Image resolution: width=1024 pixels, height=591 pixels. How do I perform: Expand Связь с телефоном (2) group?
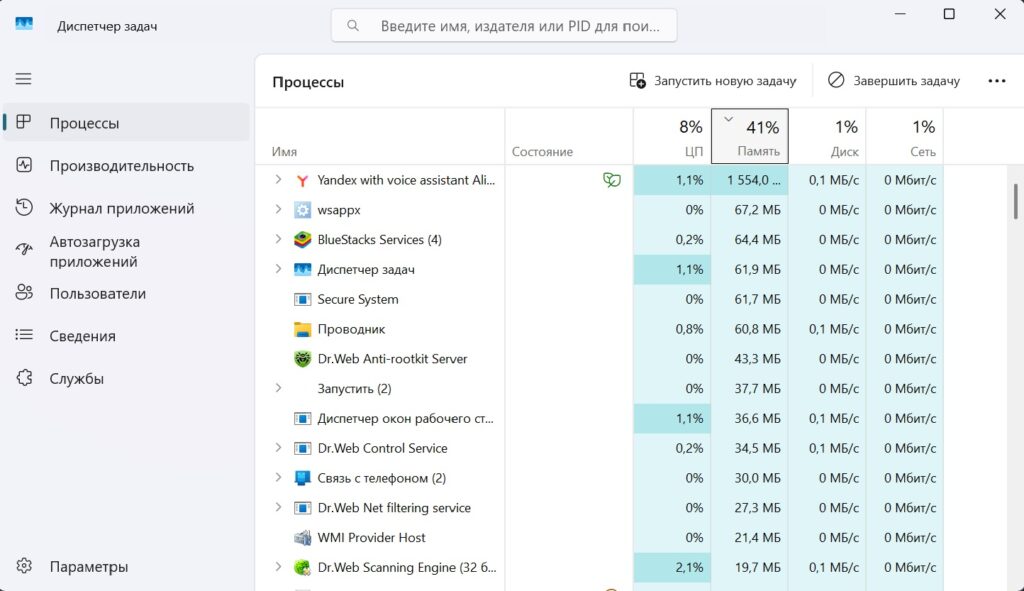click(278, 477)
